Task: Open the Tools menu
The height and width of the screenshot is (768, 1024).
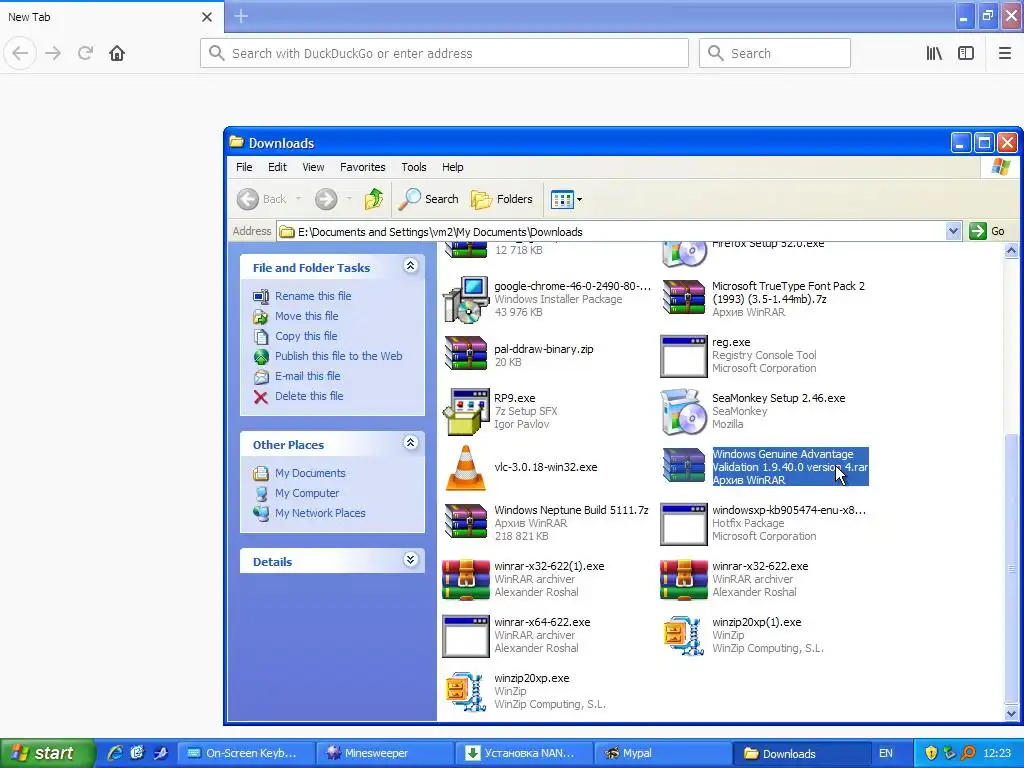Action: tap(413, 167)
